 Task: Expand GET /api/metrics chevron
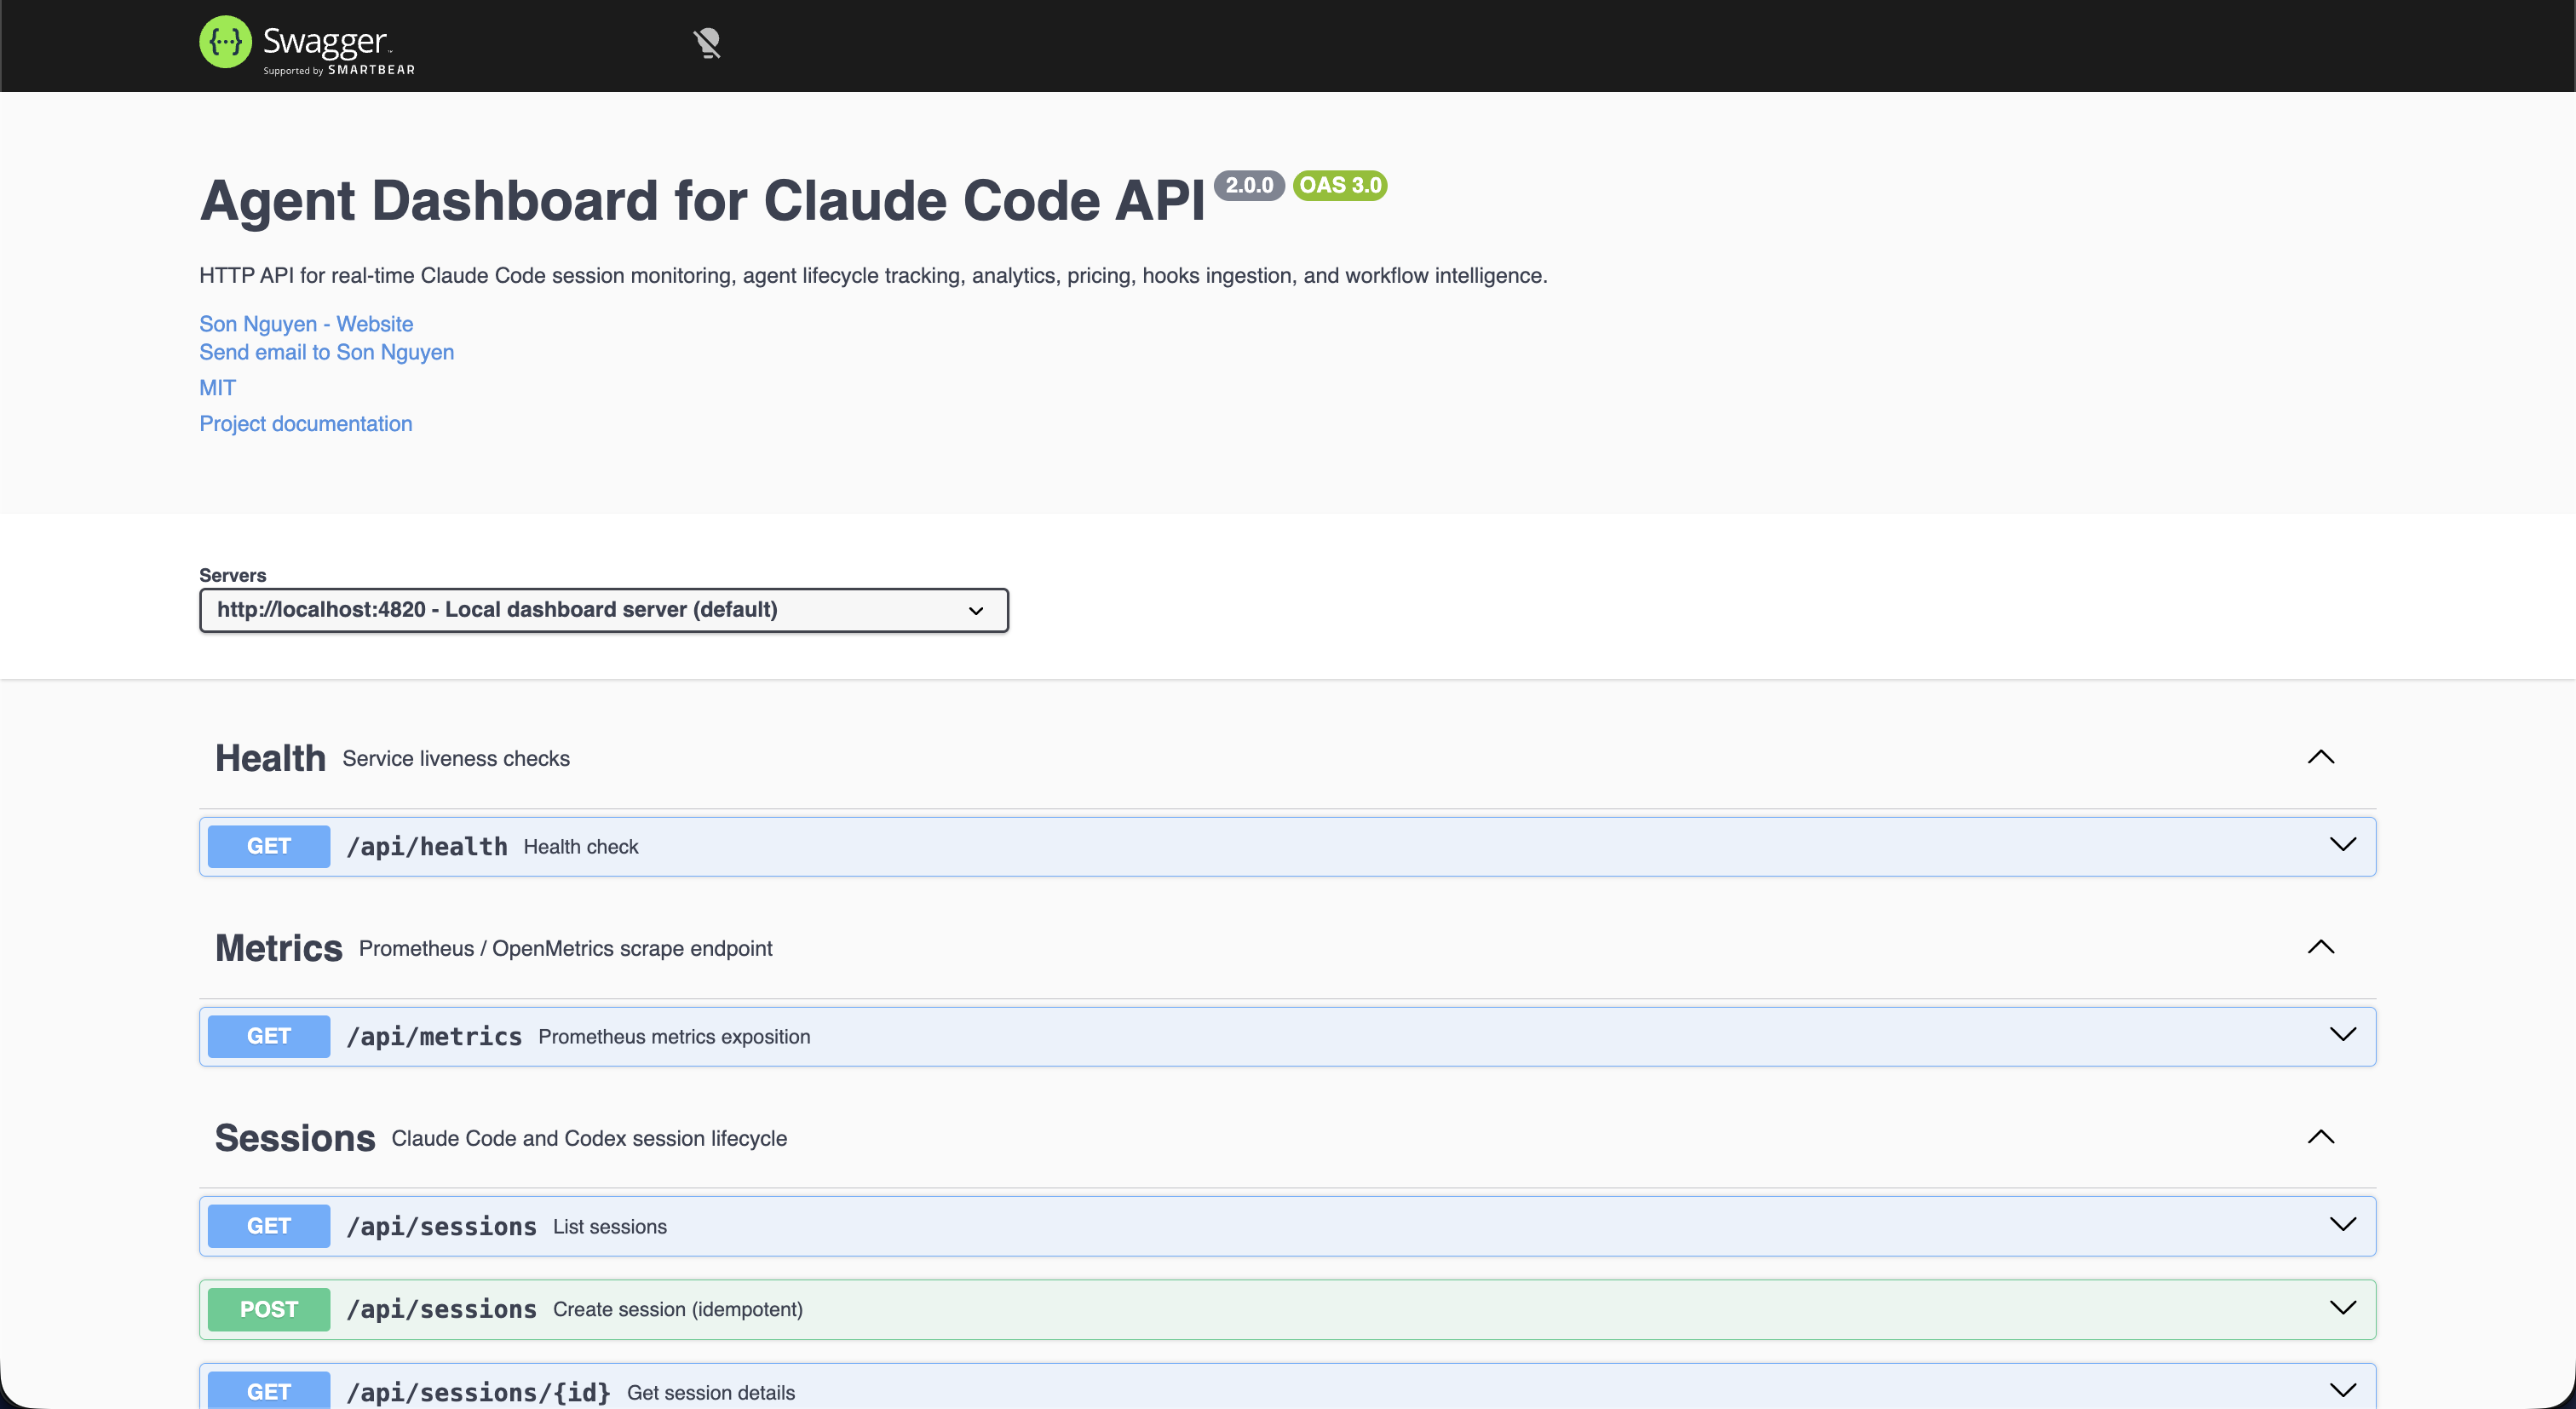point(2343,1035)
